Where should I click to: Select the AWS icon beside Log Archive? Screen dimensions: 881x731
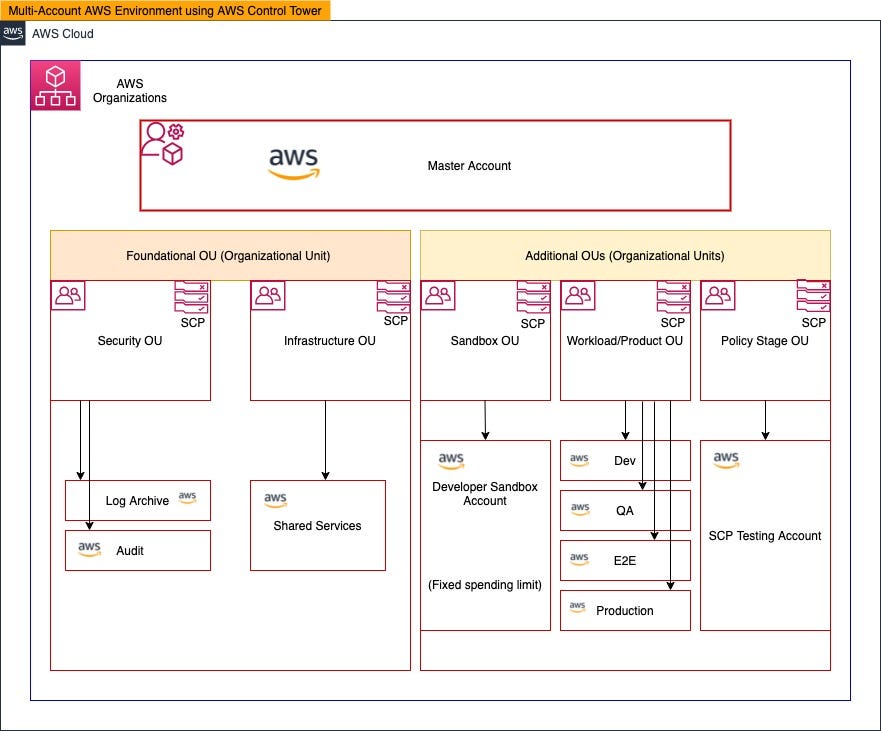[x=186, y=496]
